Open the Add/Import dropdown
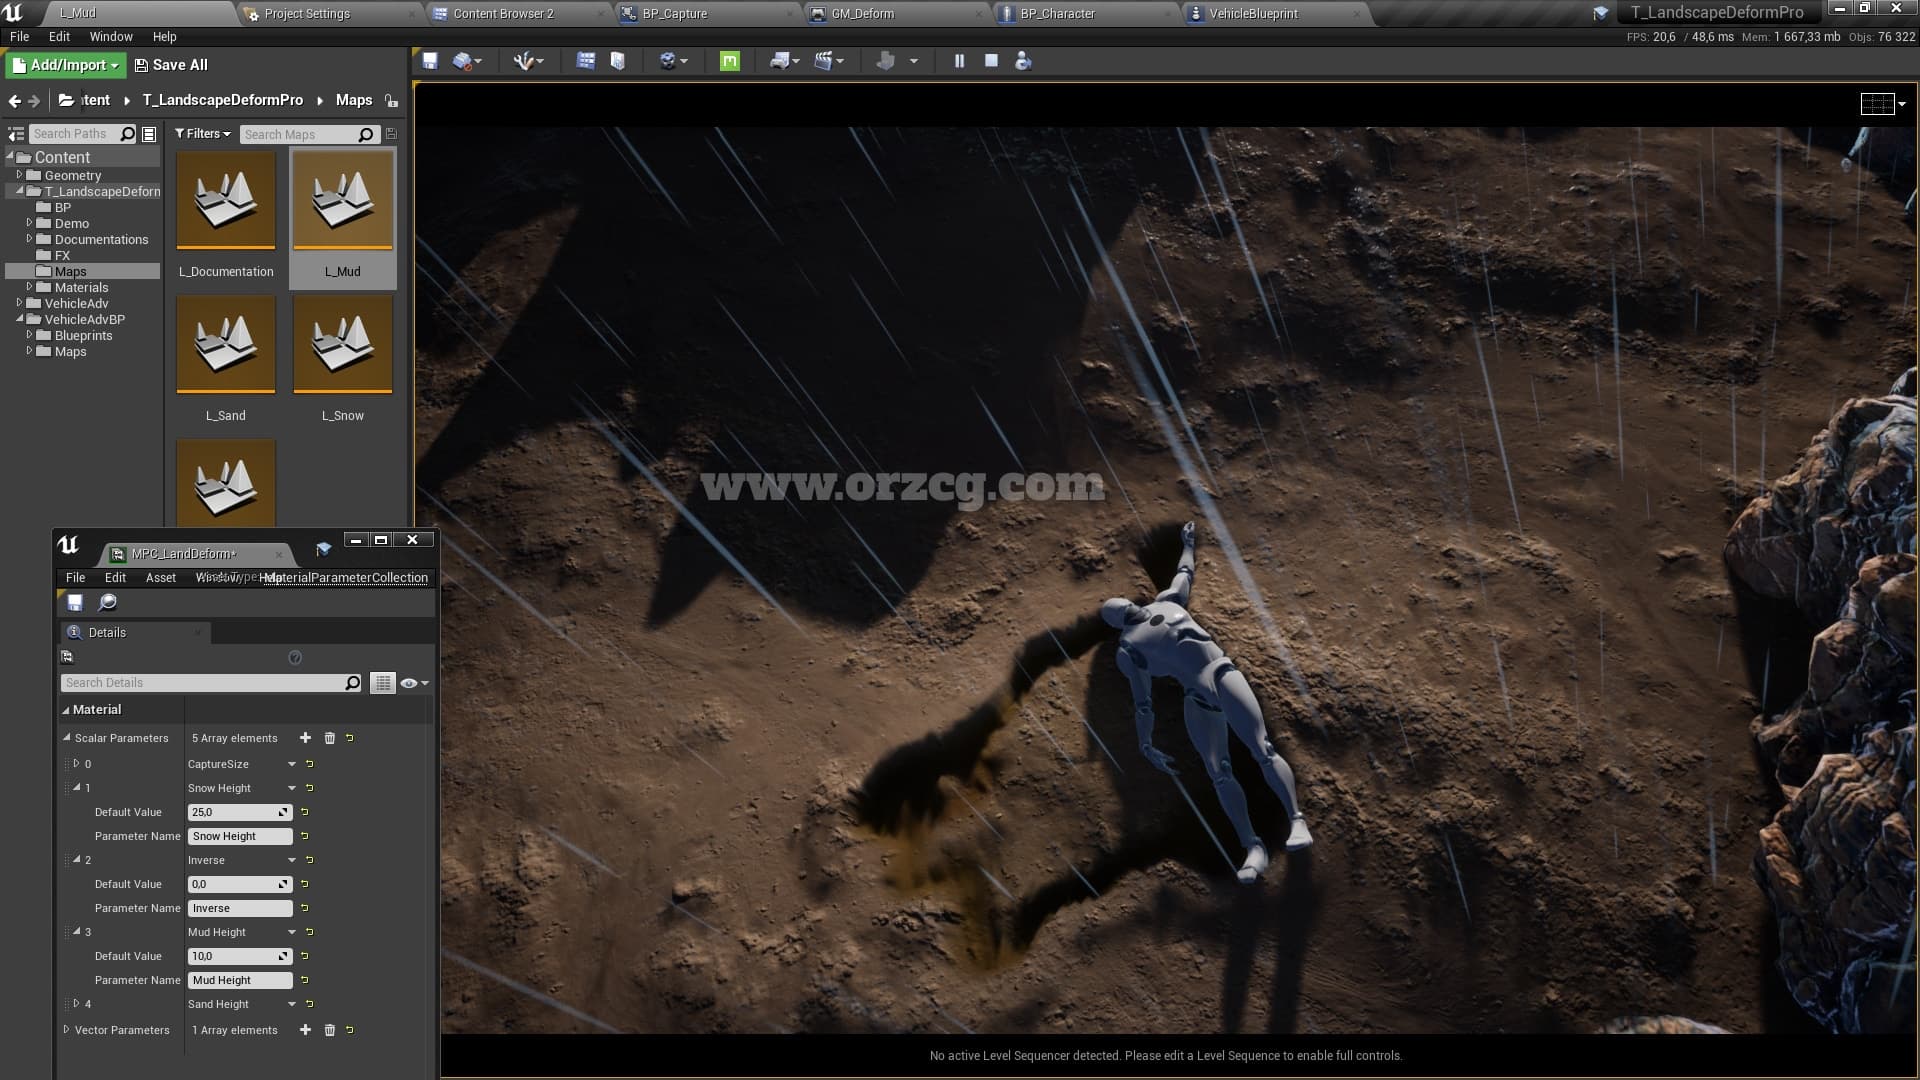Viewport: 1920px width, 1080px height. pos(64,65)
